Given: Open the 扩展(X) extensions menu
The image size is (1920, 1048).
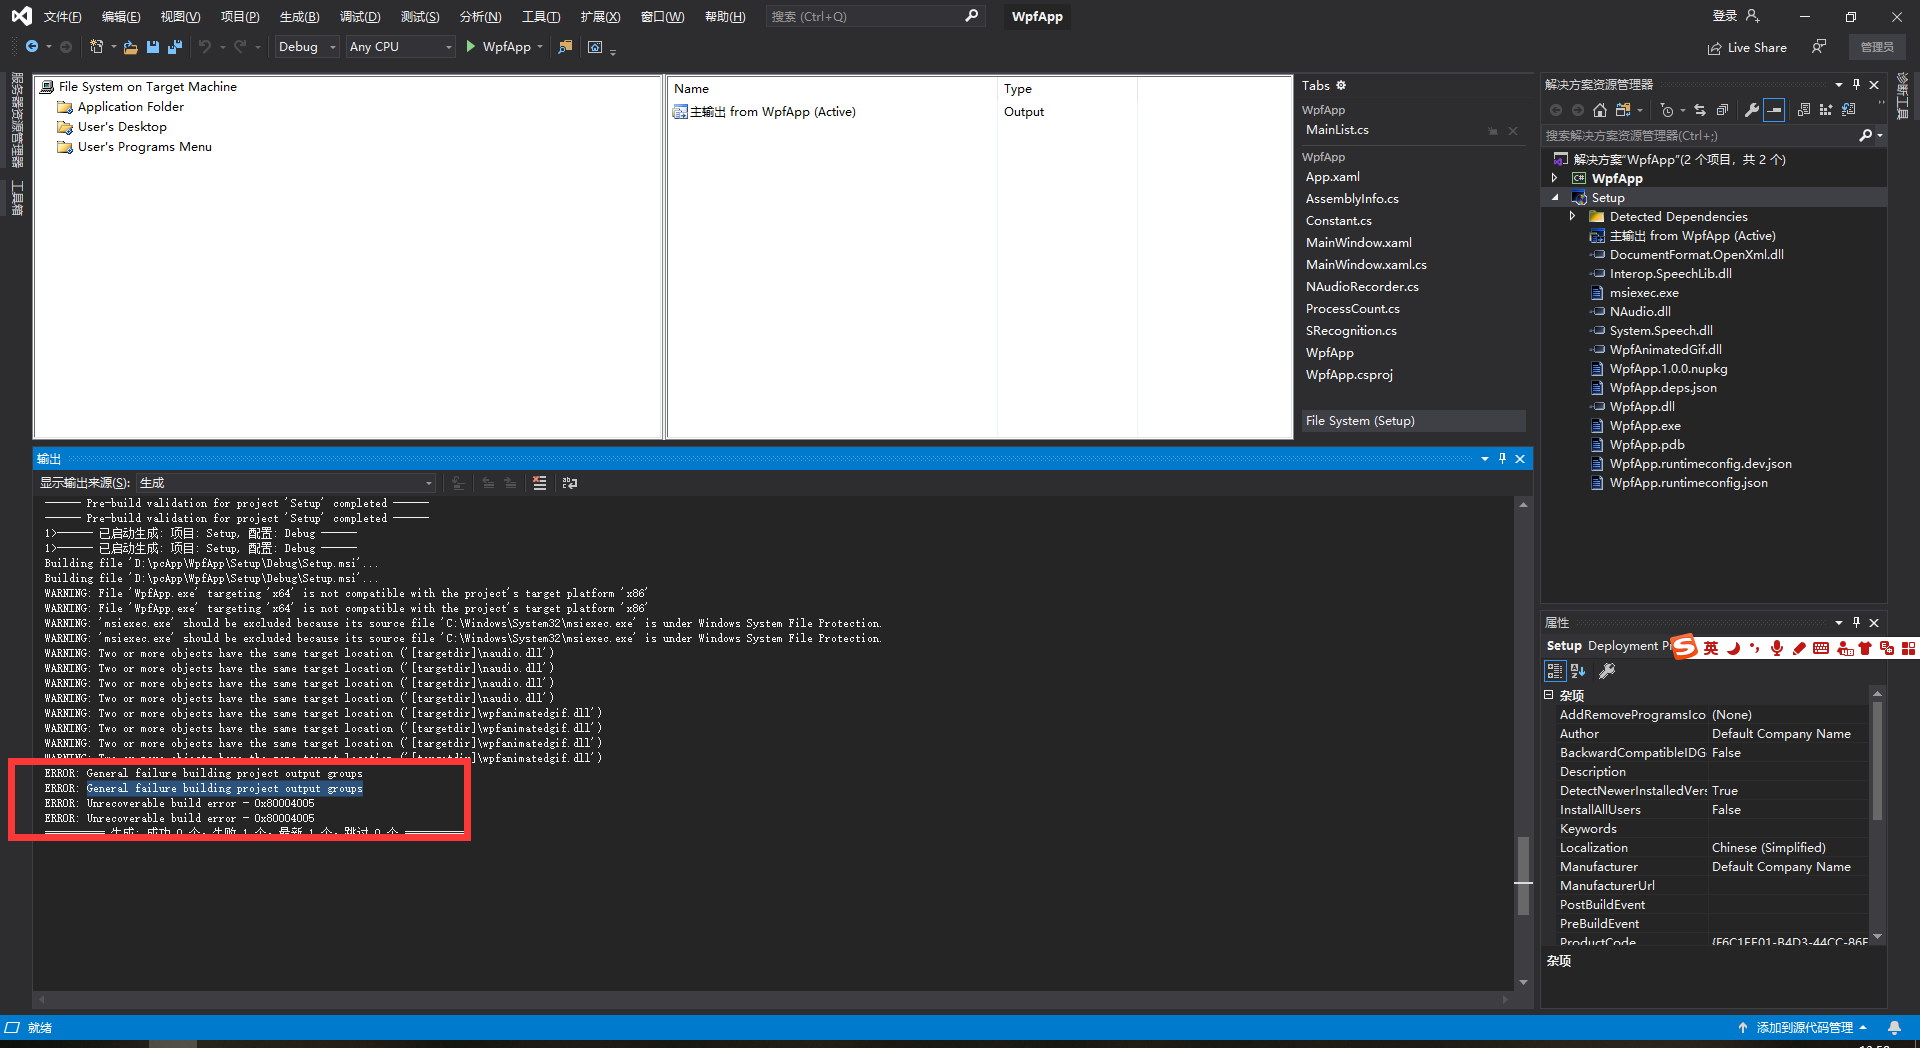Looking at the screenshot, I should coord(600,16).
